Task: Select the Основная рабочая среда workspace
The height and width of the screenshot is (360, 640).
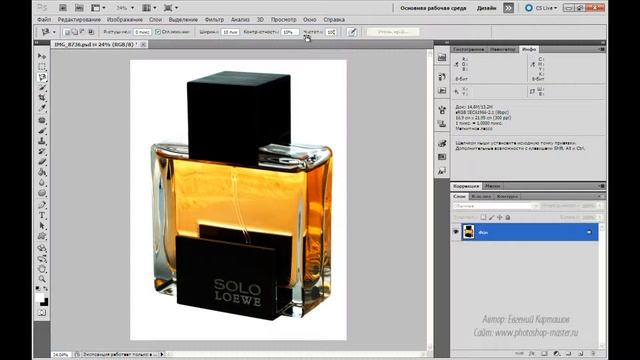Action: tap(433, 8)
